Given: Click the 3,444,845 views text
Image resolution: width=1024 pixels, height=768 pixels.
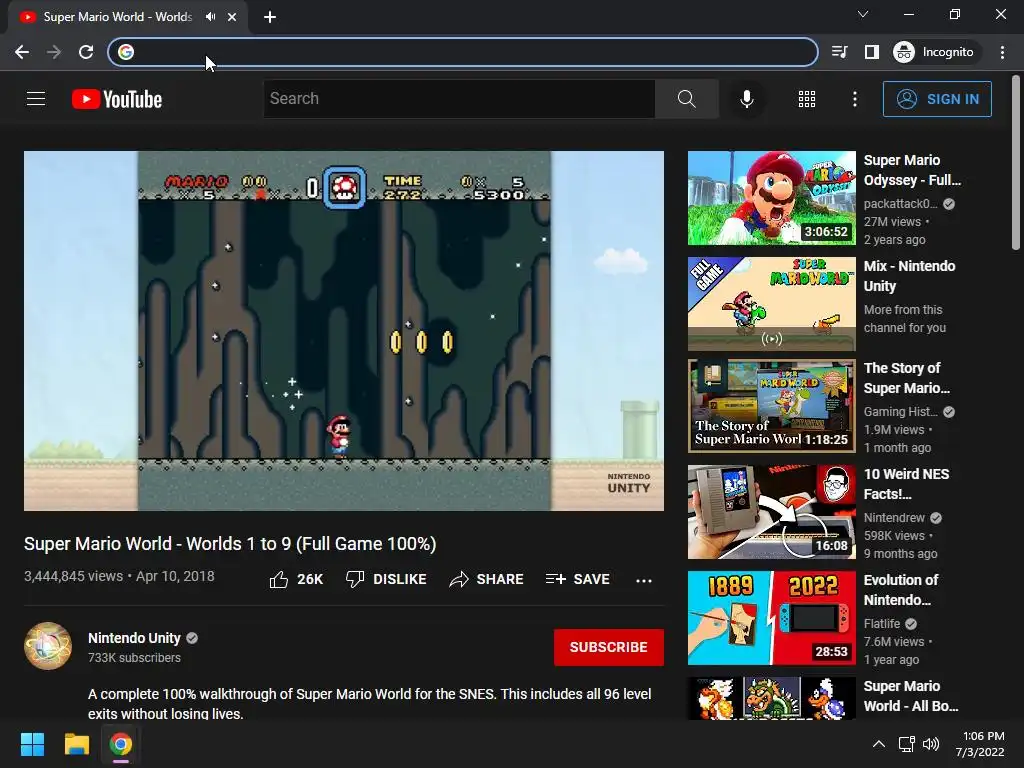Looking at the screenshot, I should [x=73, y=576].
